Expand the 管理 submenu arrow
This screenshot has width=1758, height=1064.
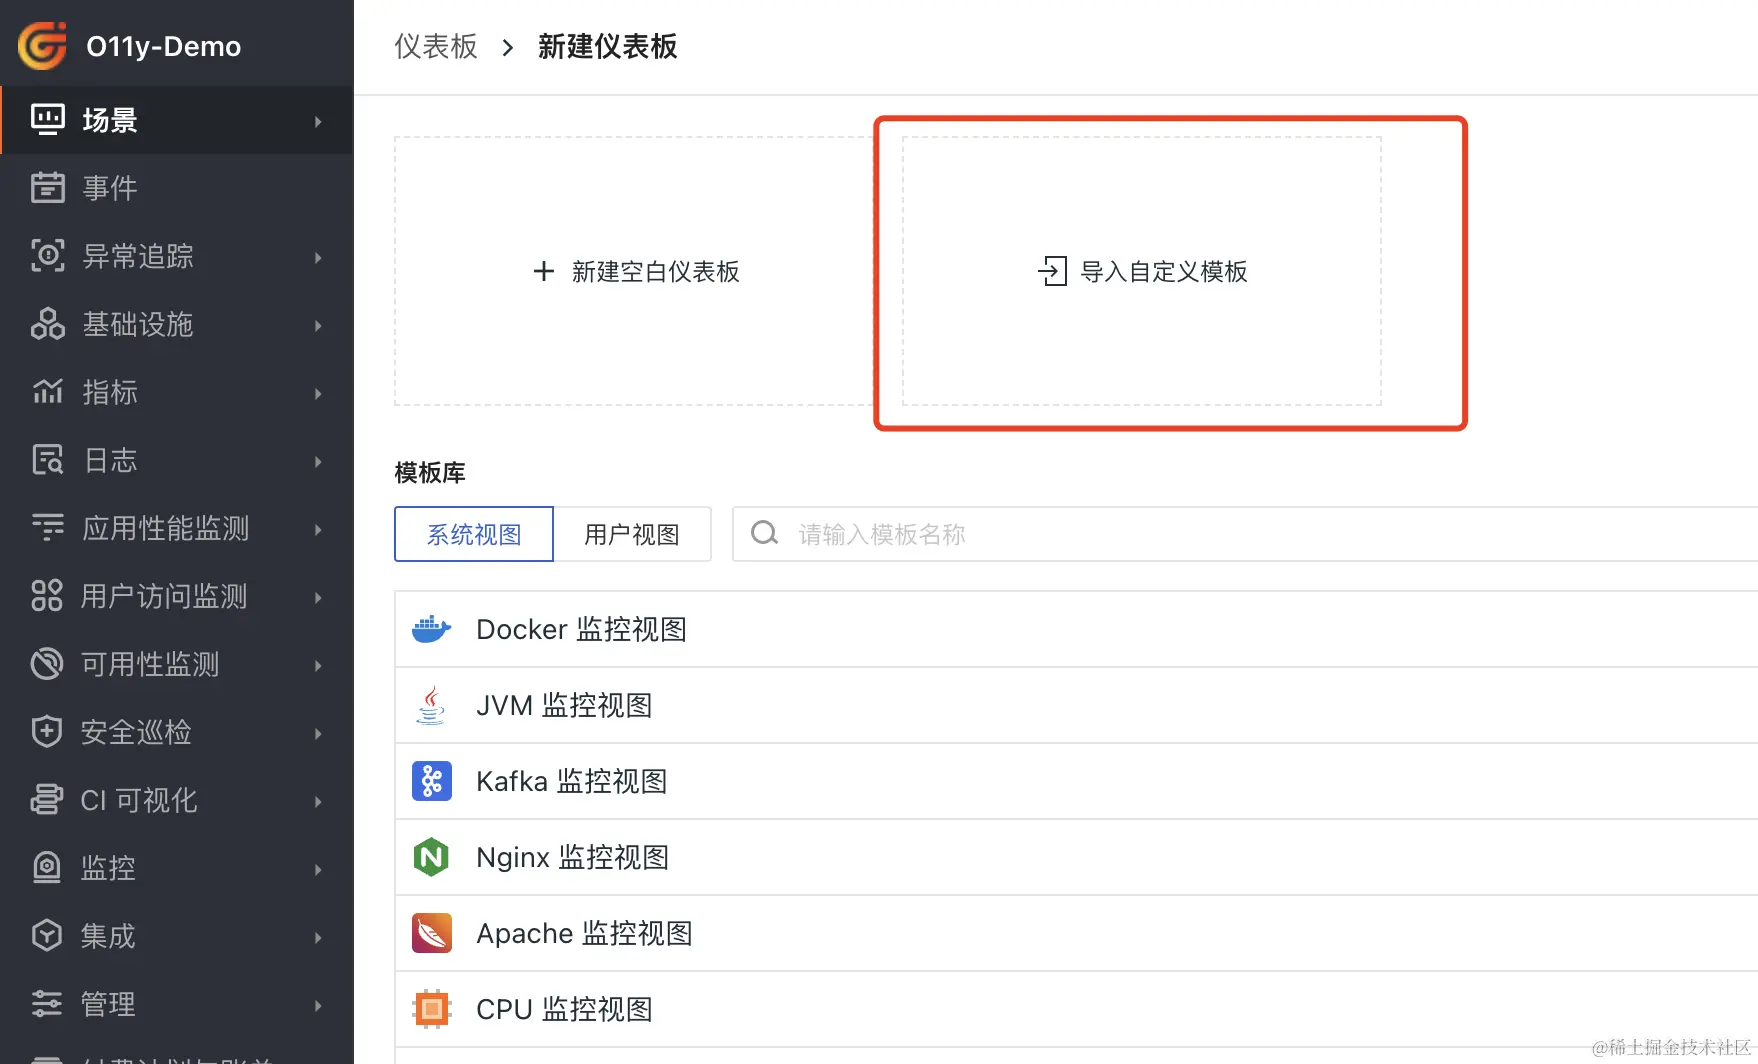[x=318, y=1005]
